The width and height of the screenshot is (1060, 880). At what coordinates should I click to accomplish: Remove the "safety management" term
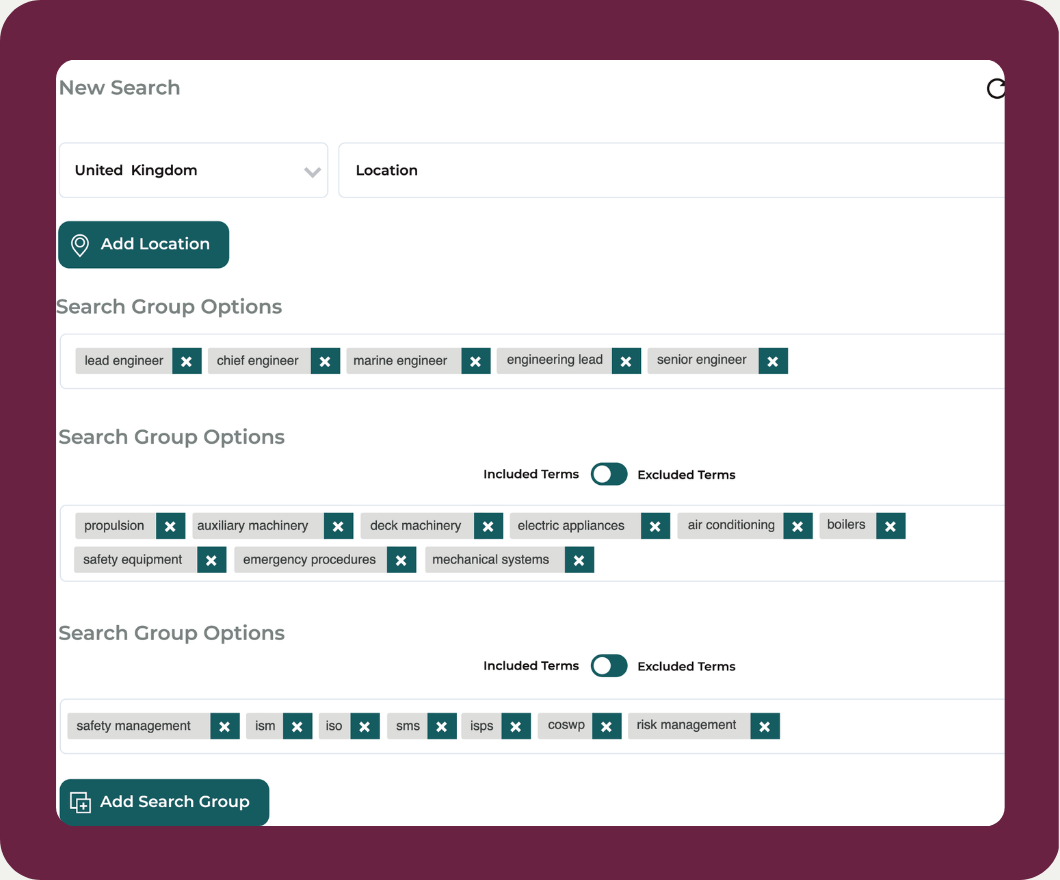click(224, 726)
